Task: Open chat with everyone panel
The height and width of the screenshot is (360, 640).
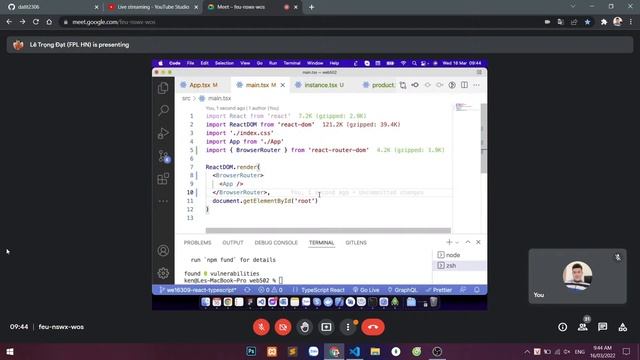Action: click(x=602, y=327)
